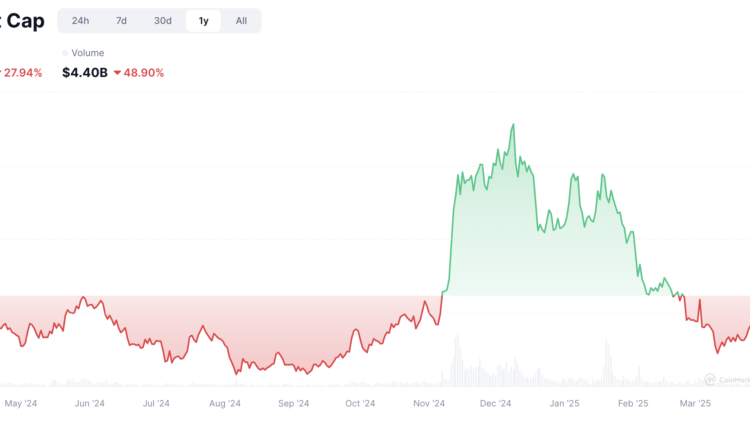Click the Aug '24 axis label
750x430 pixels.
point(225,404)
